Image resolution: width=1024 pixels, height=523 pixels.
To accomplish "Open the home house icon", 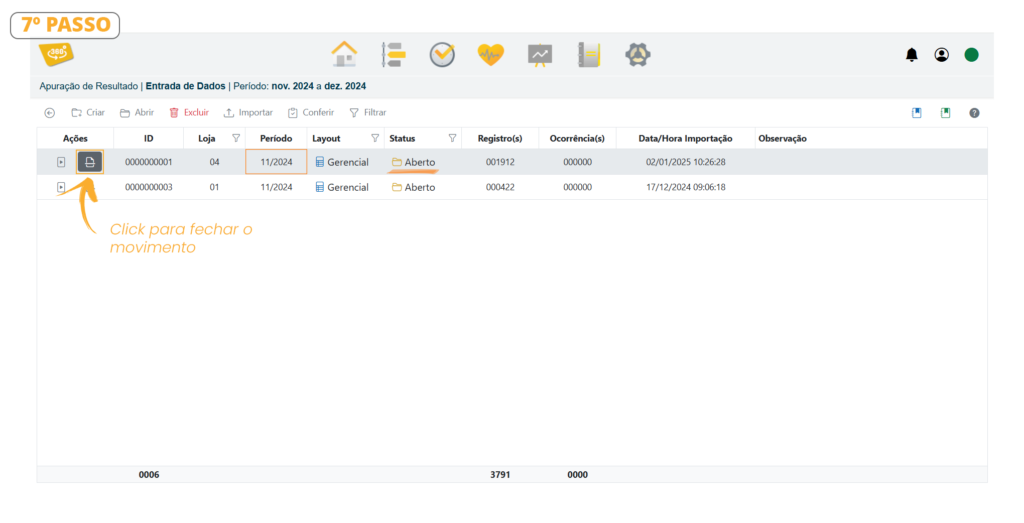I will tap(344, 54).
